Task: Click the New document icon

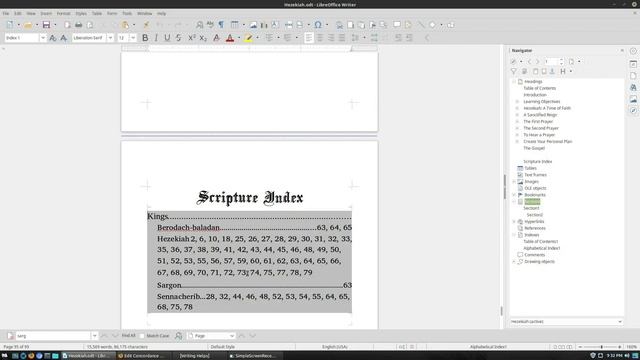Action: (x=10, y=25)
